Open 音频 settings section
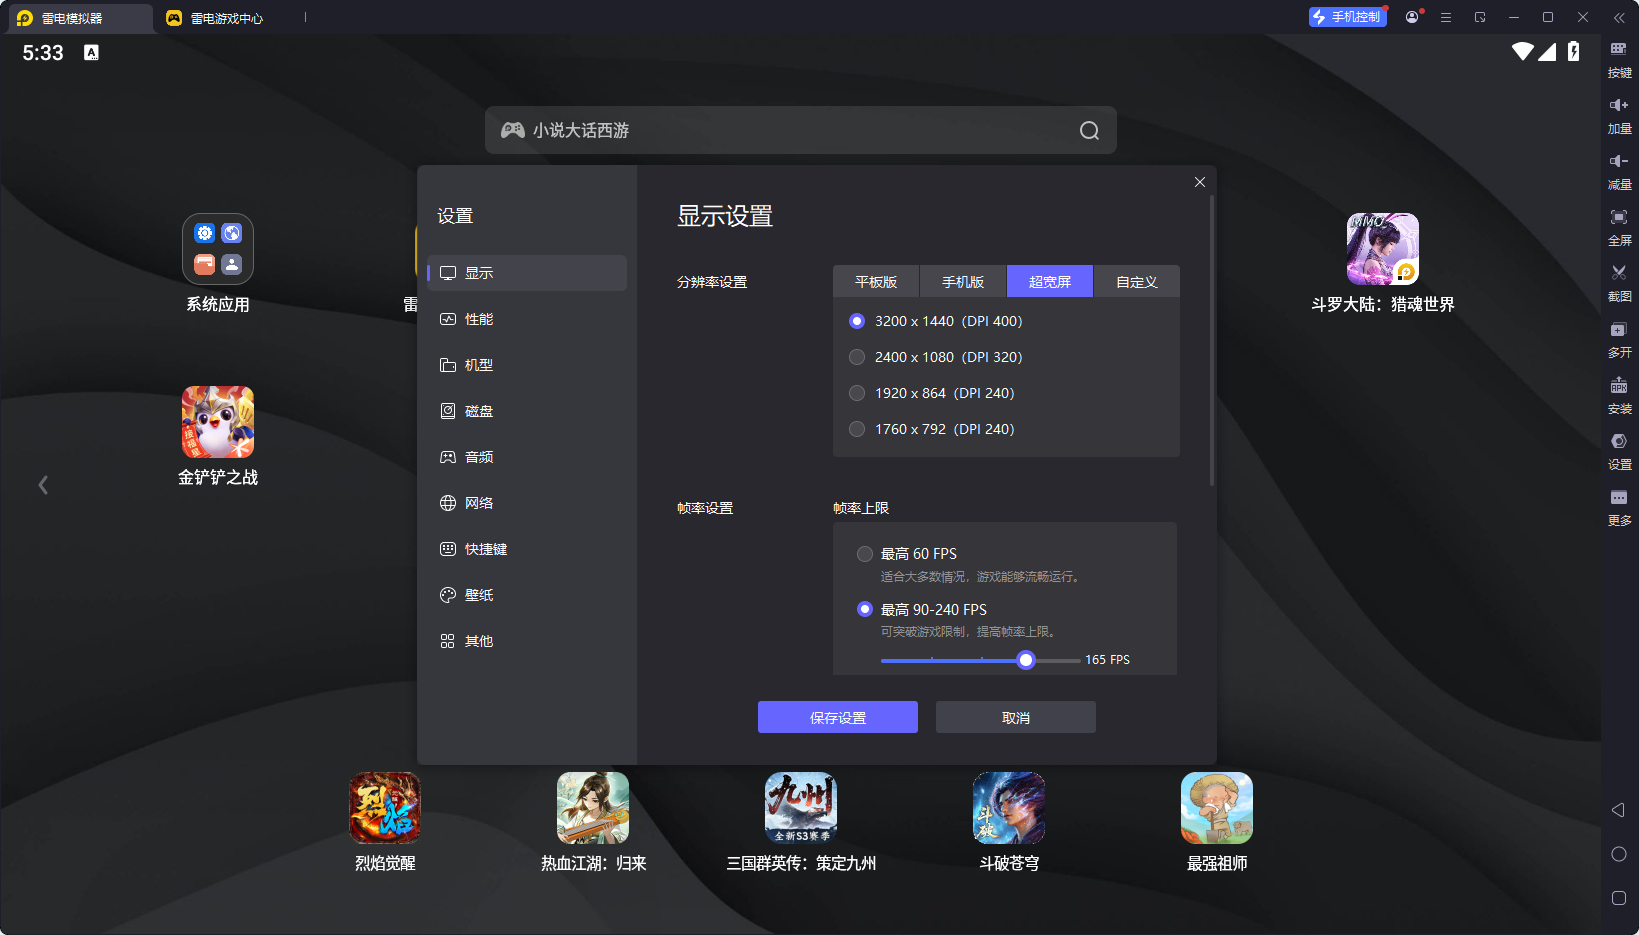 [527, 457]
